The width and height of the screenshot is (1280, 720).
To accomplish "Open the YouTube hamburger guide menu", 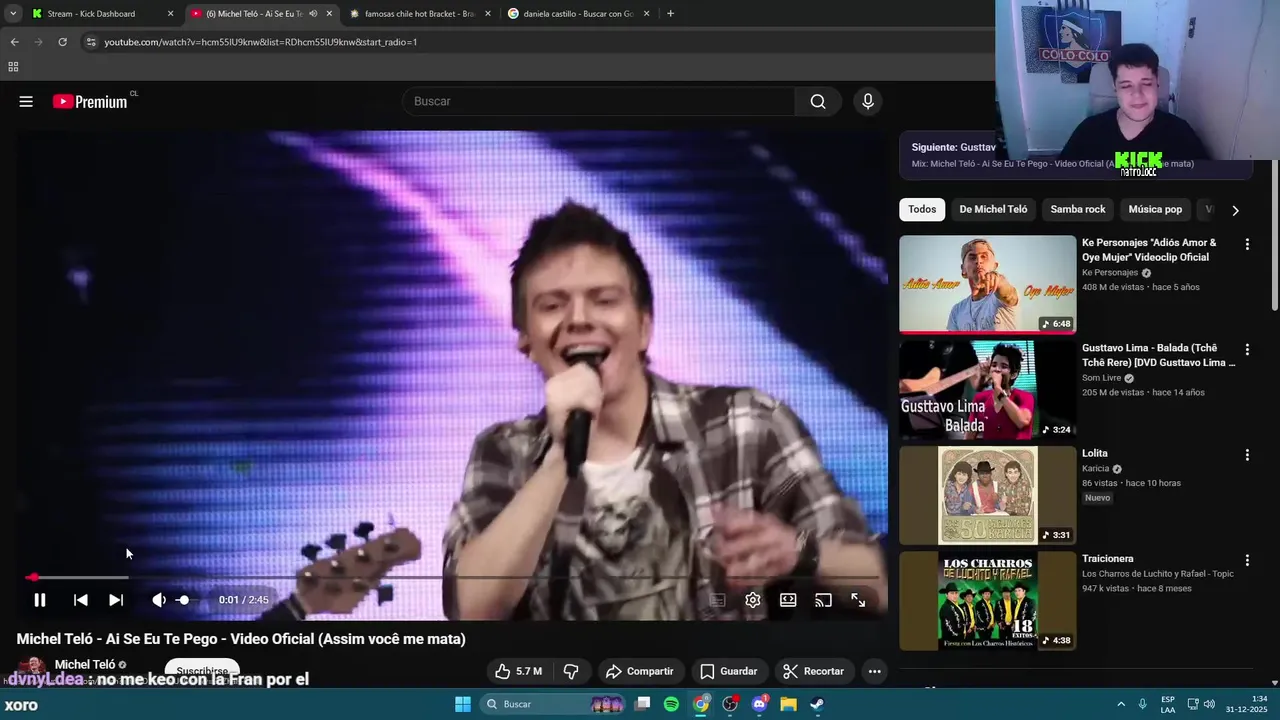I will tap(26, 101).
